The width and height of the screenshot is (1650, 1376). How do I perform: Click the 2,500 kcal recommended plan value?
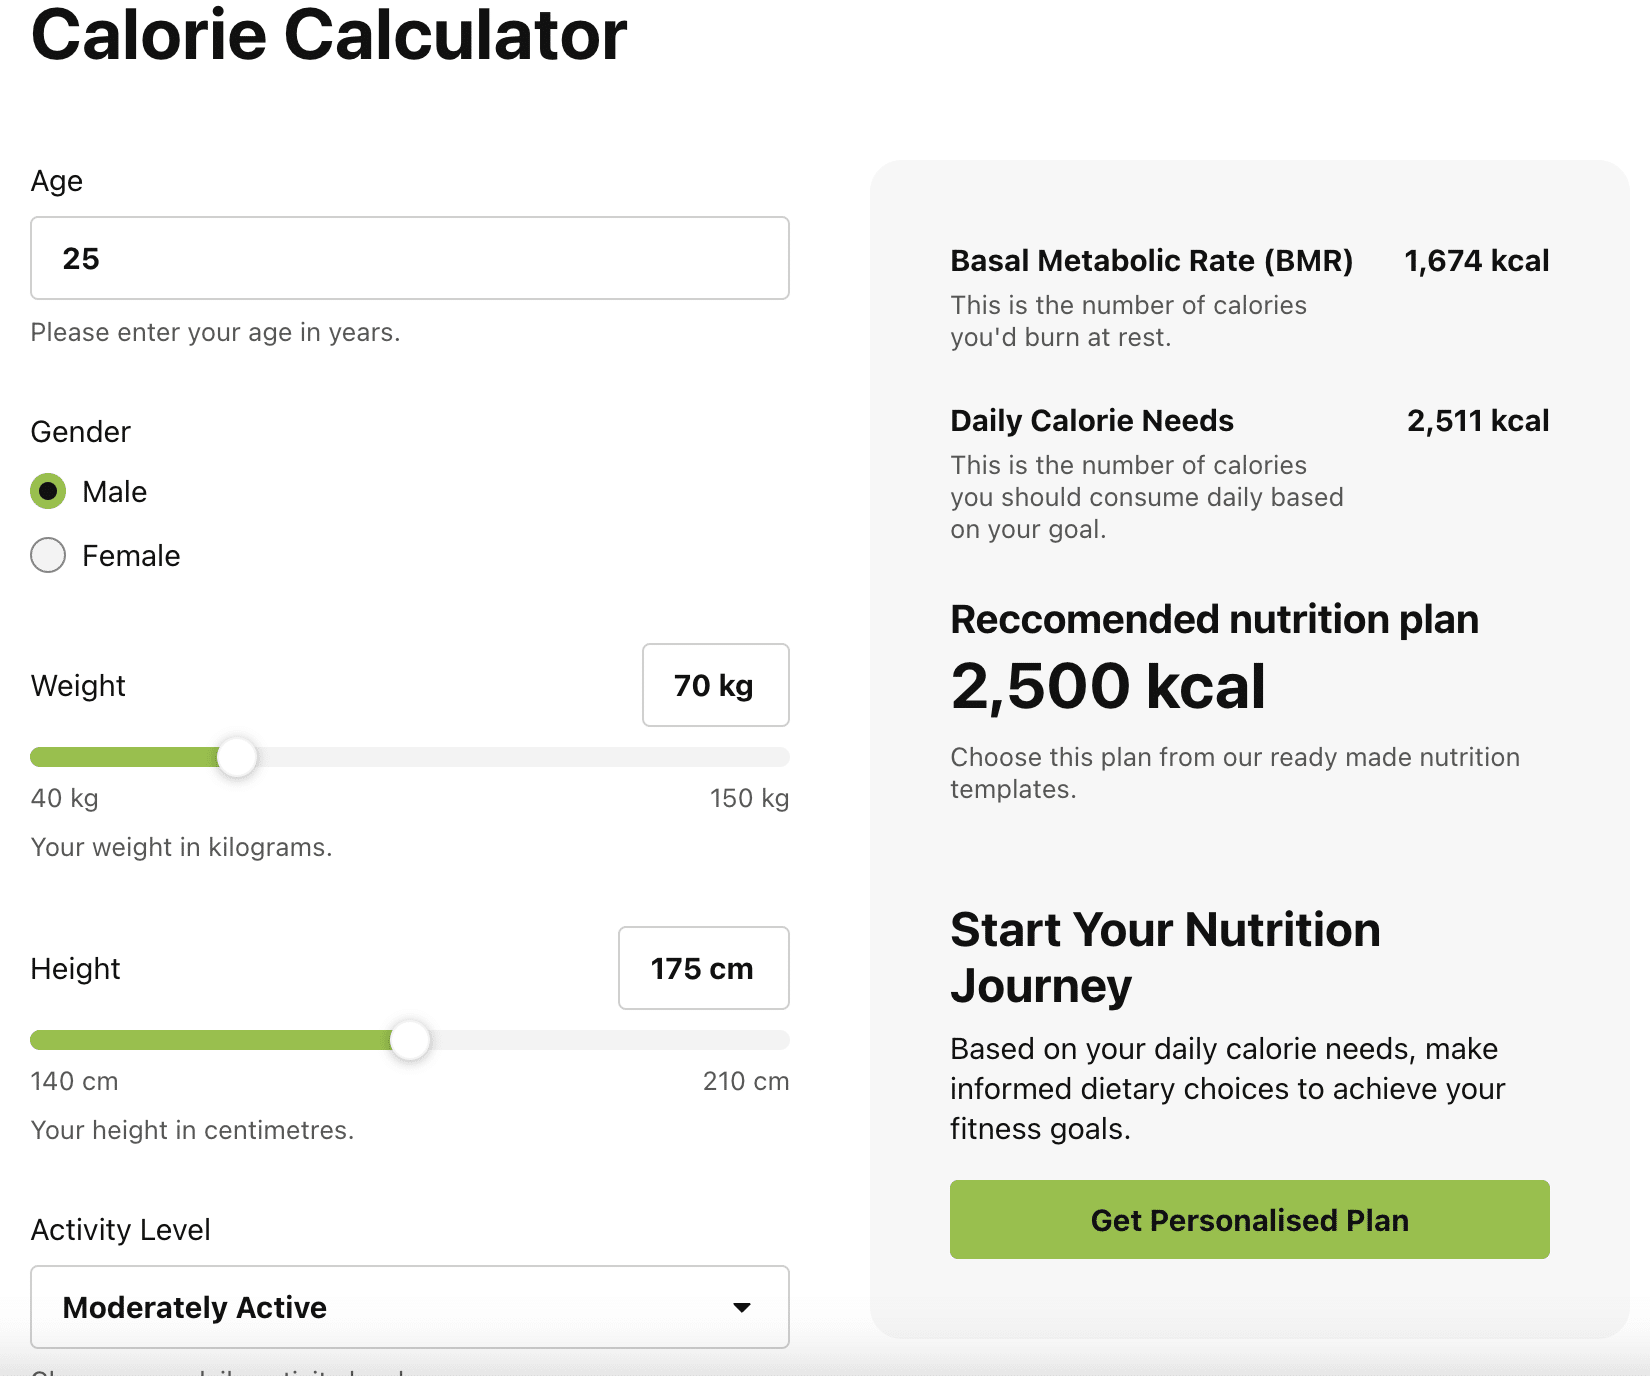[1107, 686]
